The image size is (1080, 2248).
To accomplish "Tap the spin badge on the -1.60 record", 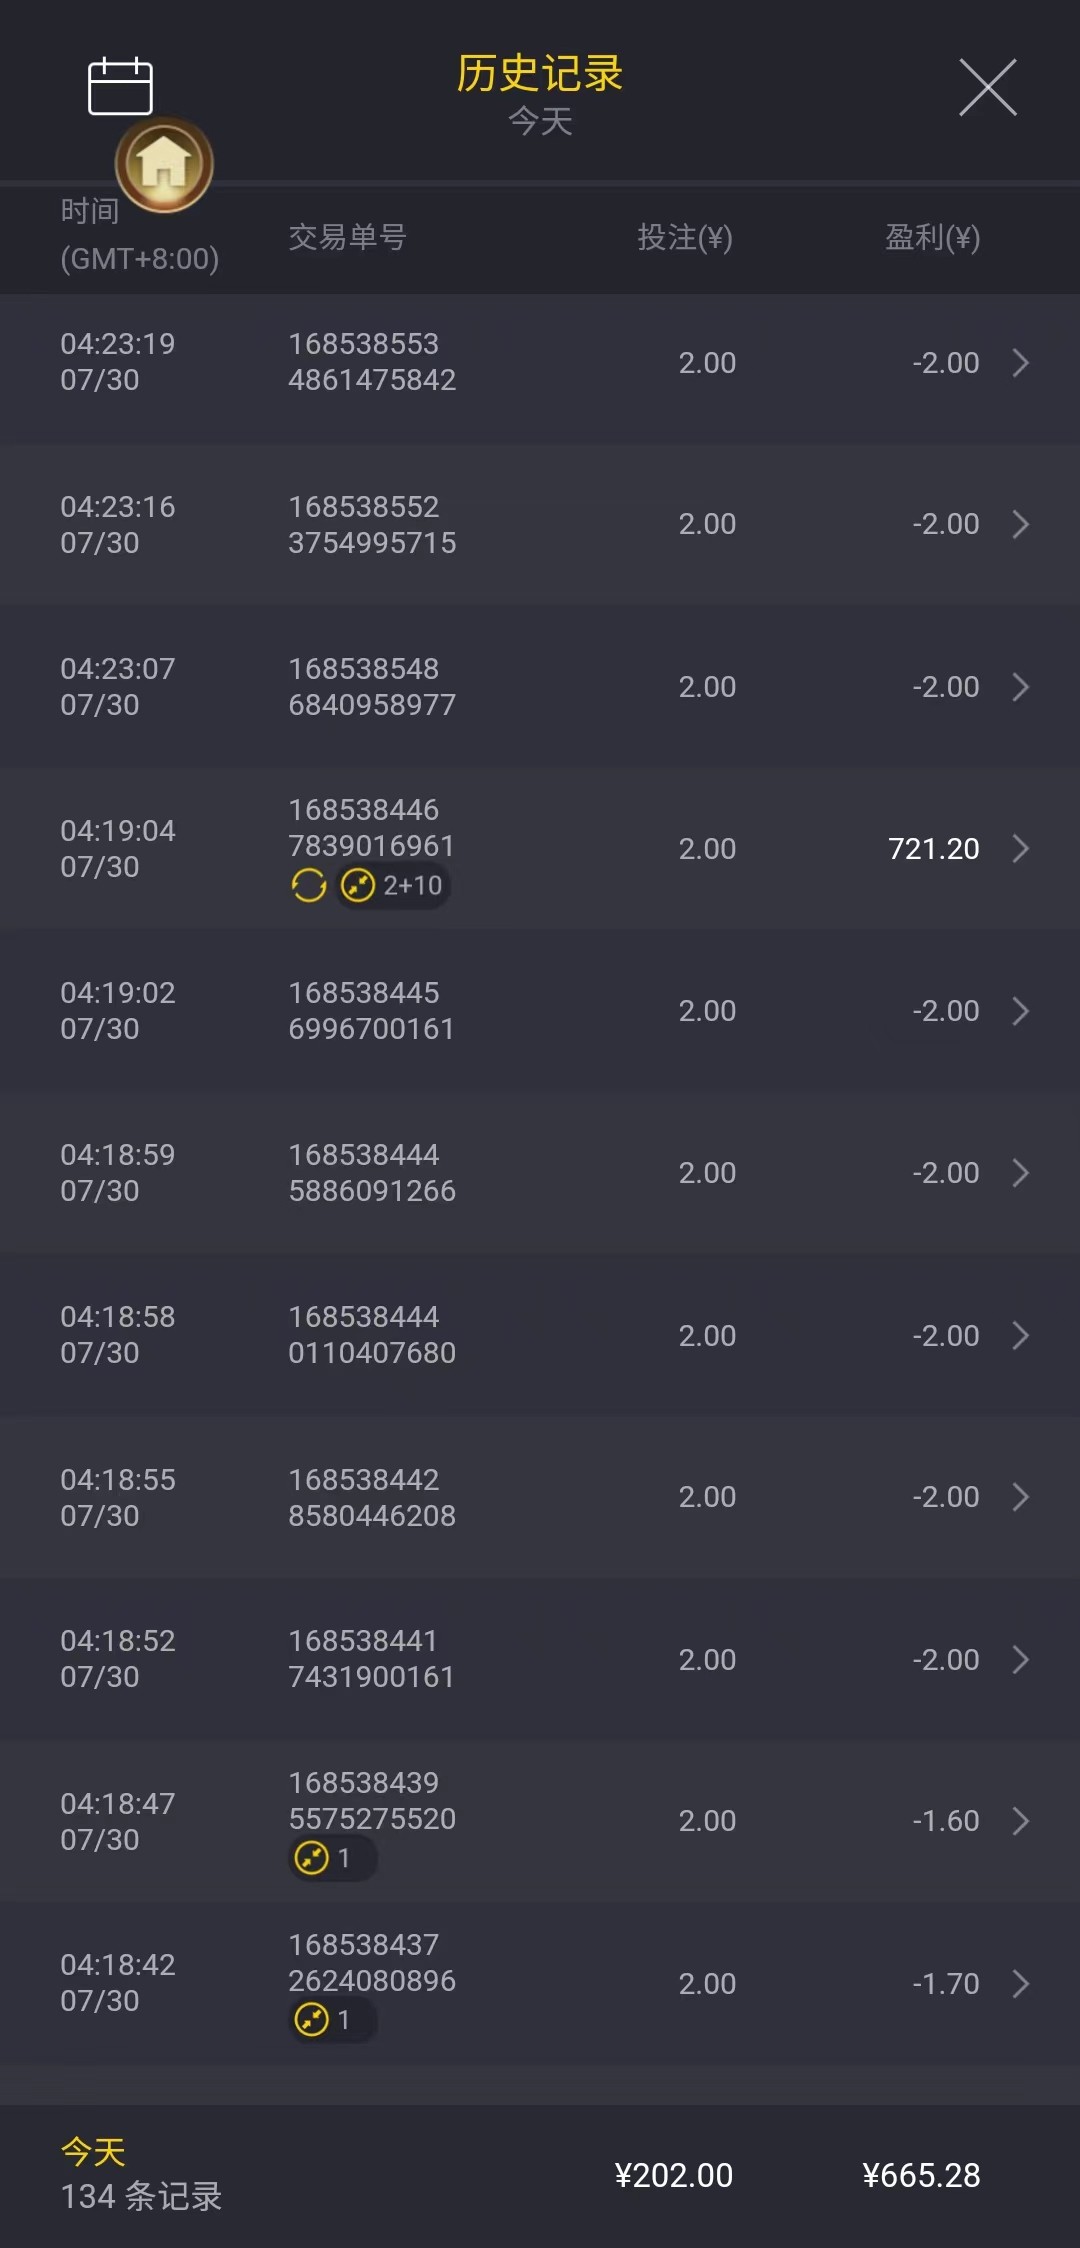I will coord(331,1858).
